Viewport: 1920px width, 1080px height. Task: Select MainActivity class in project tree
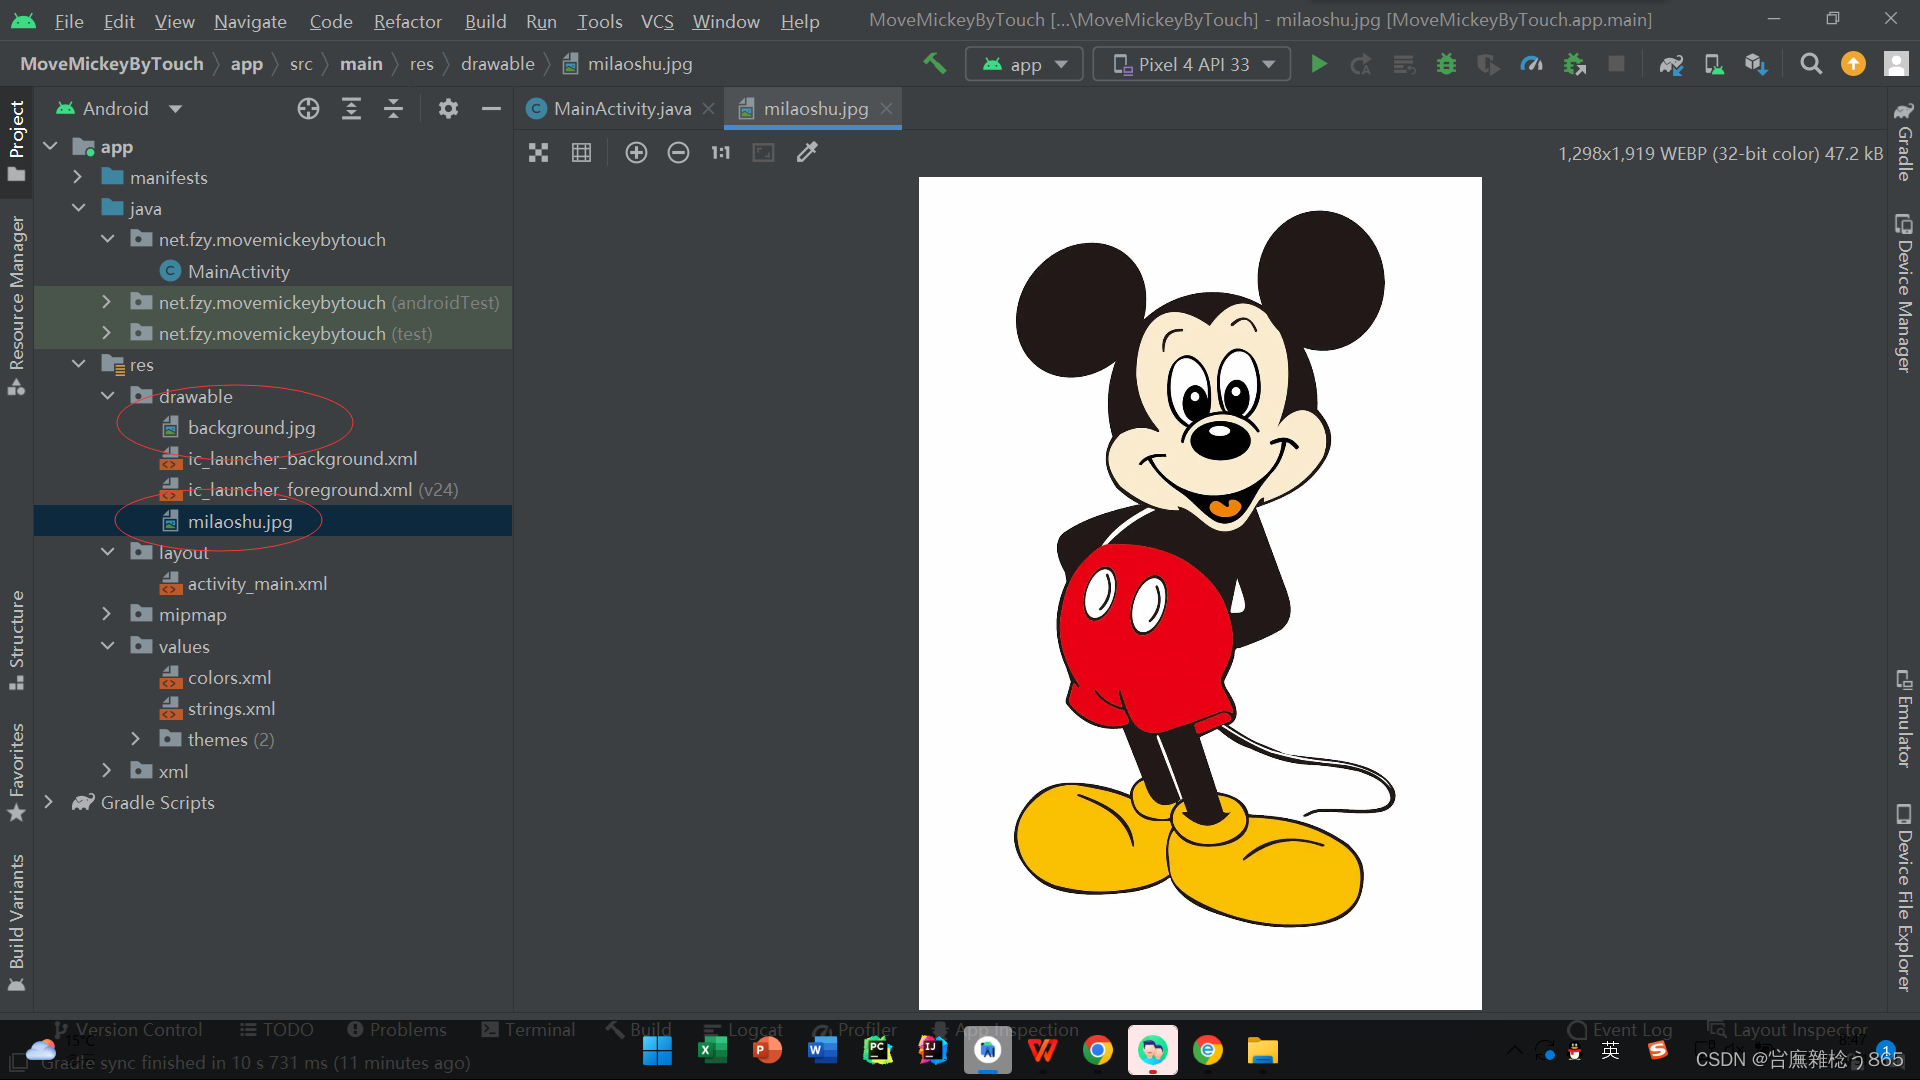(x=238, y=272)
